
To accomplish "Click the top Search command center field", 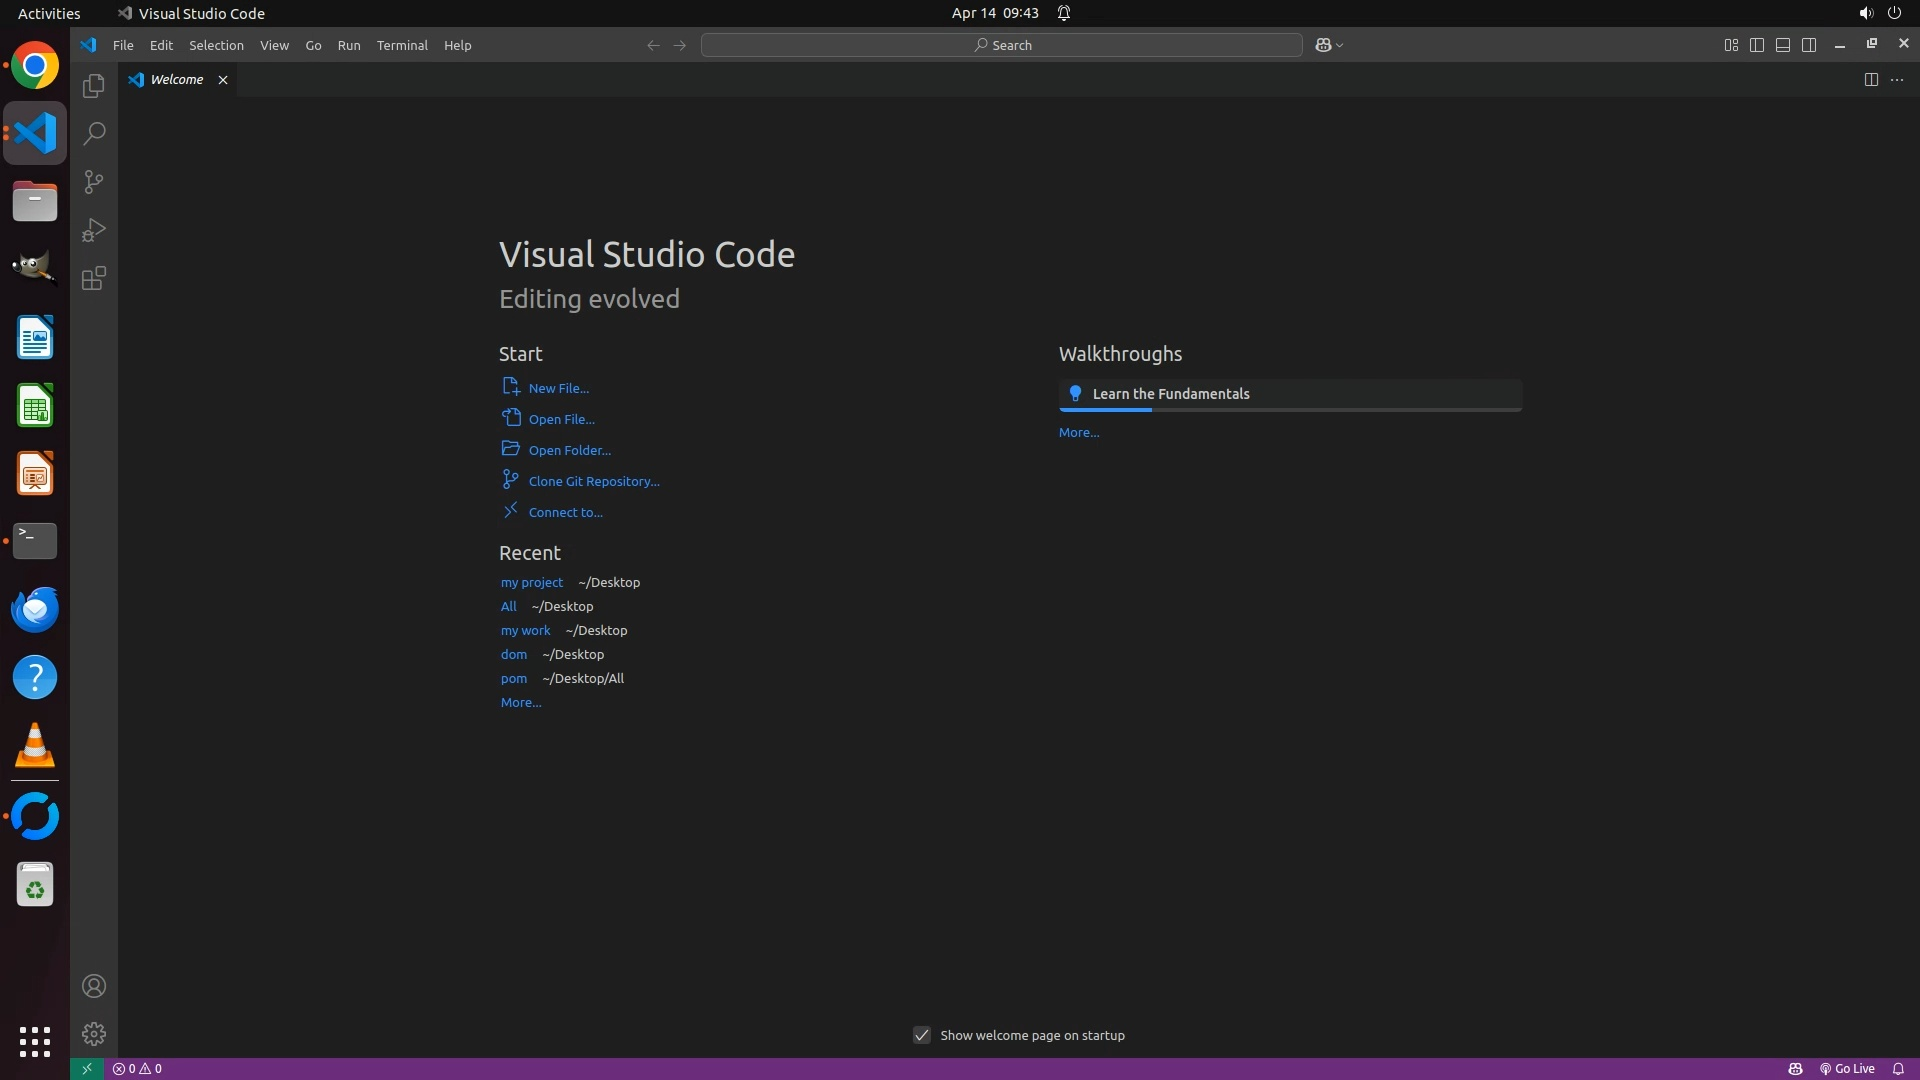I will pyautogui.click(x=1002, y=45).
